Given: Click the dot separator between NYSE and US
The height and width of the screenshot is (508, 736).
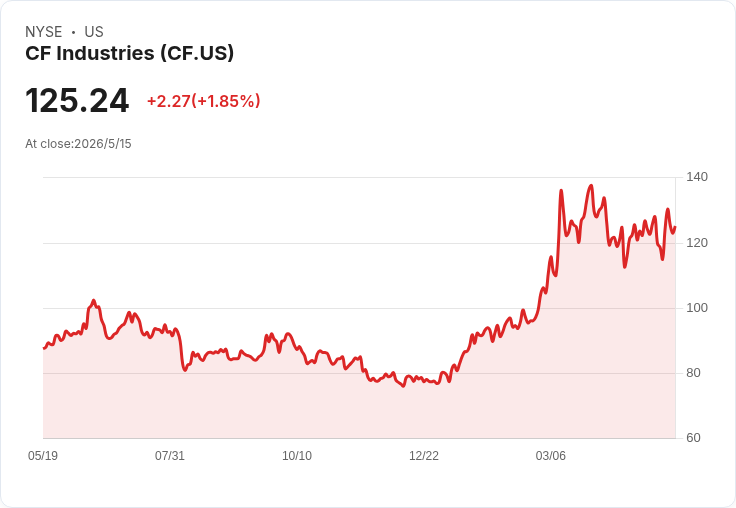Looking at the screenshot, I should 73,32.
